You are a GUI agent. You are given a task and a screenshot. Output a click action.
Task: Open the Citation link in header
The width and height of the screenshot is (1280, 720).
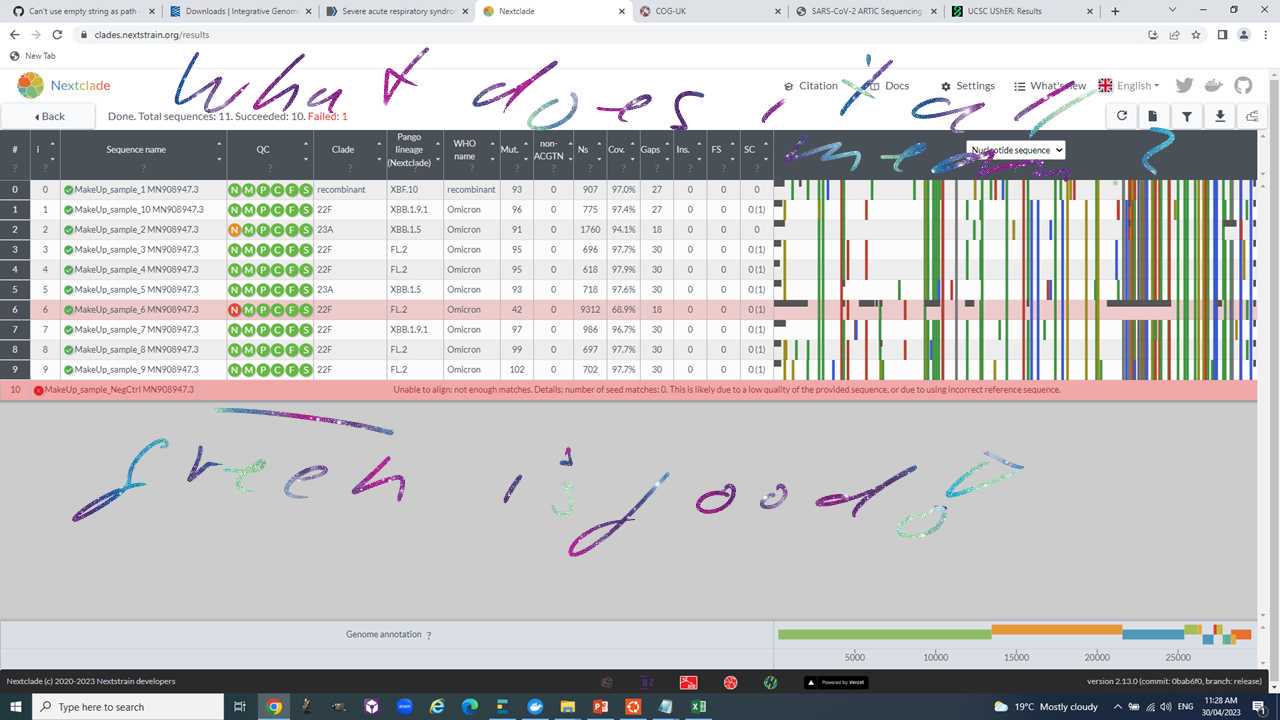[x=810, y=86]
